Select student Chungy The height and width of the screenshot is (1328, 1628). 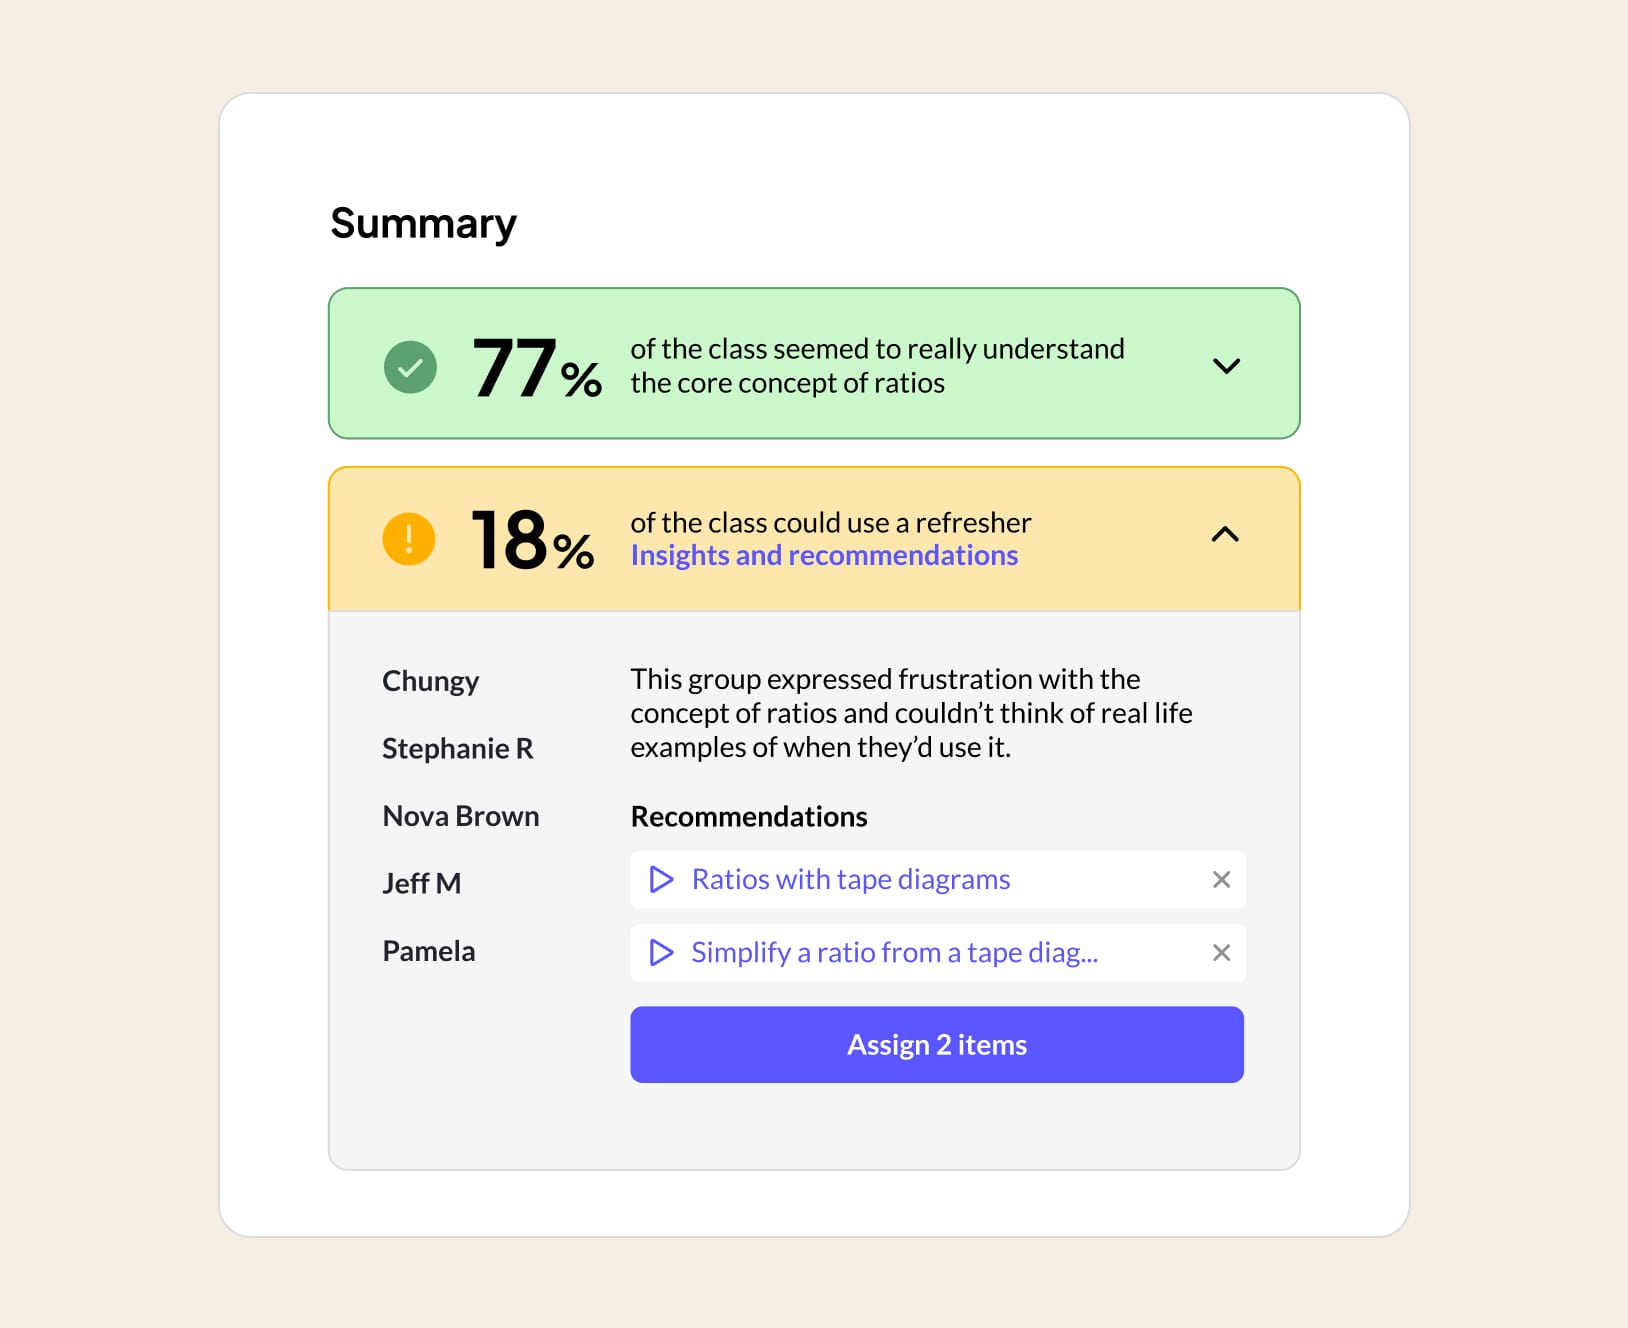tap(430, 681)
